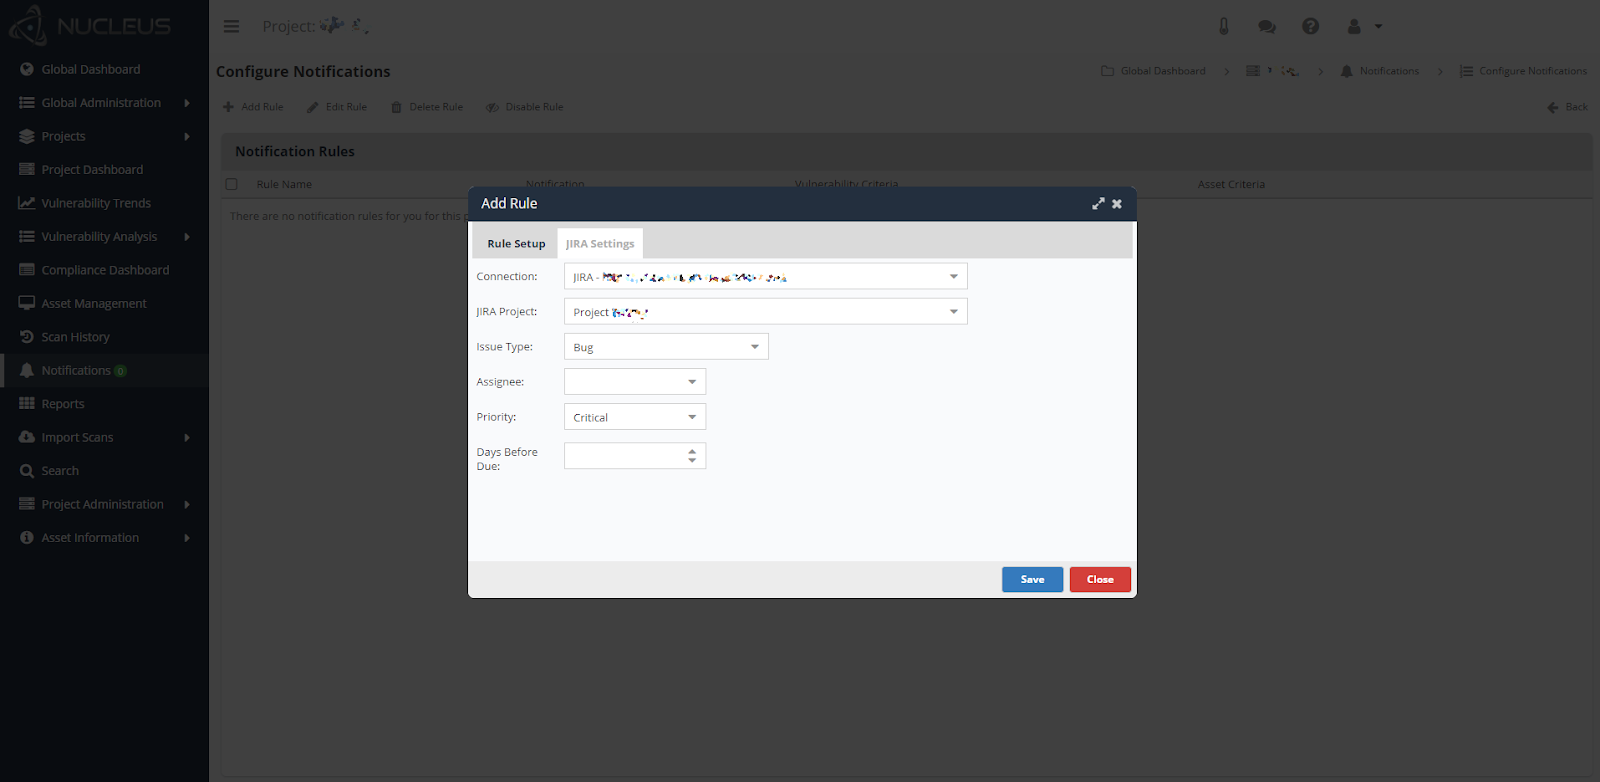The image size is (1600, 782).
Task: Click the Global Dashboard sidebar icon
Action: tap(27, 69)
